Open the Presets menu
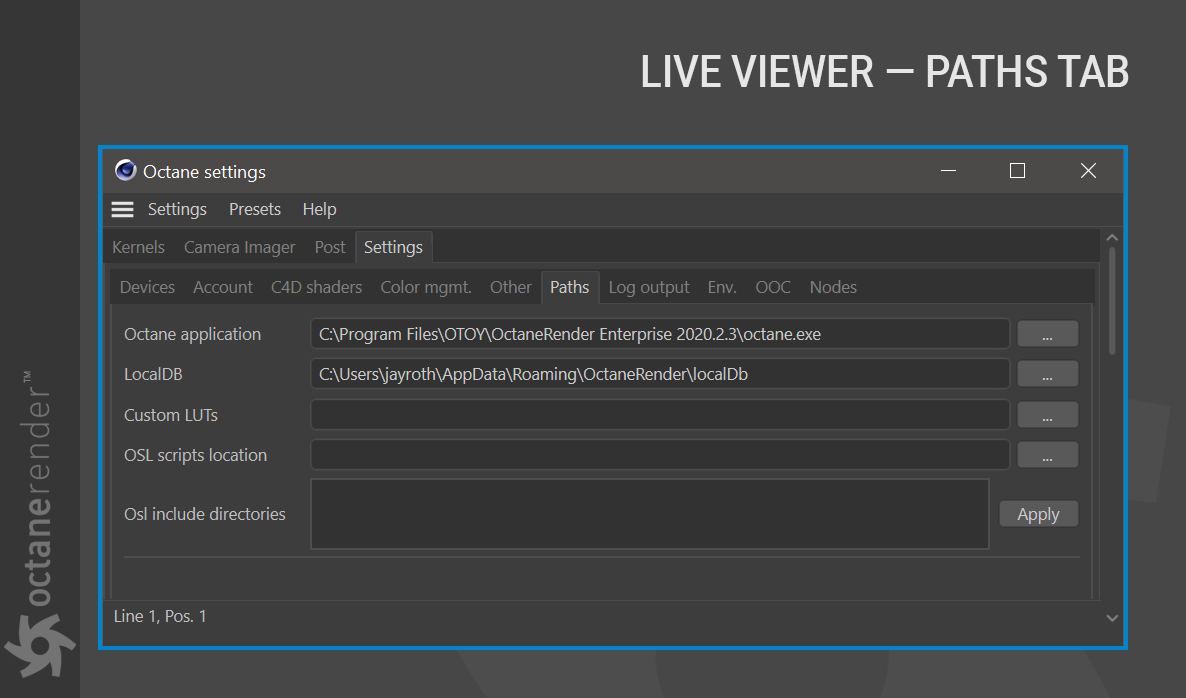Image resolution: width=1186 pixels, height=698 pixels. [255, 209]
